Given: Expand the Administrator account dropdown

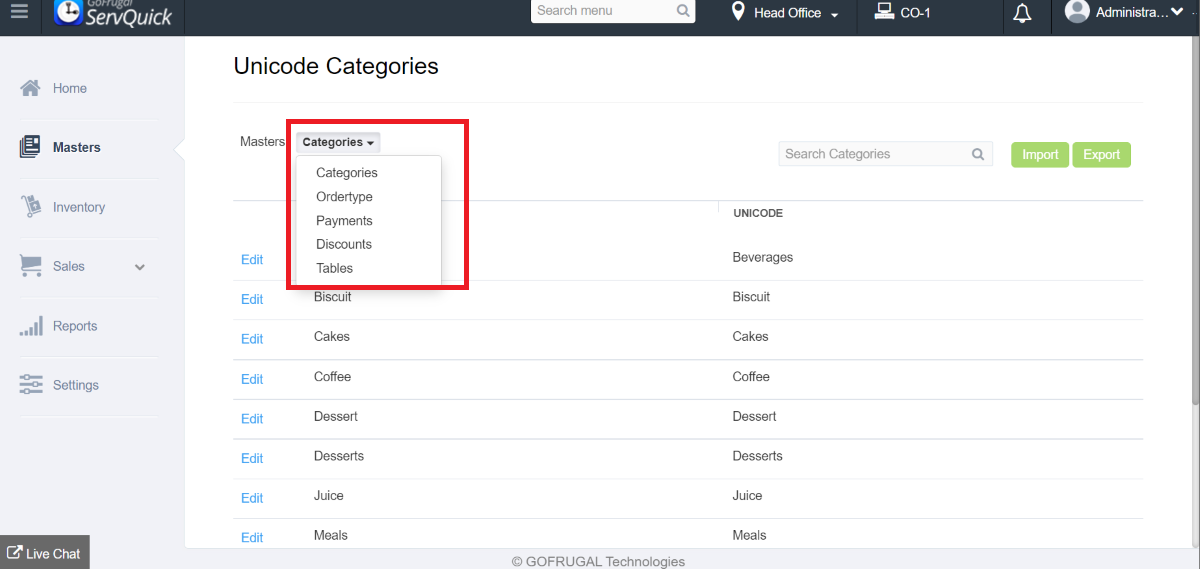Looking at the screenshot, I should [1176, 12].
